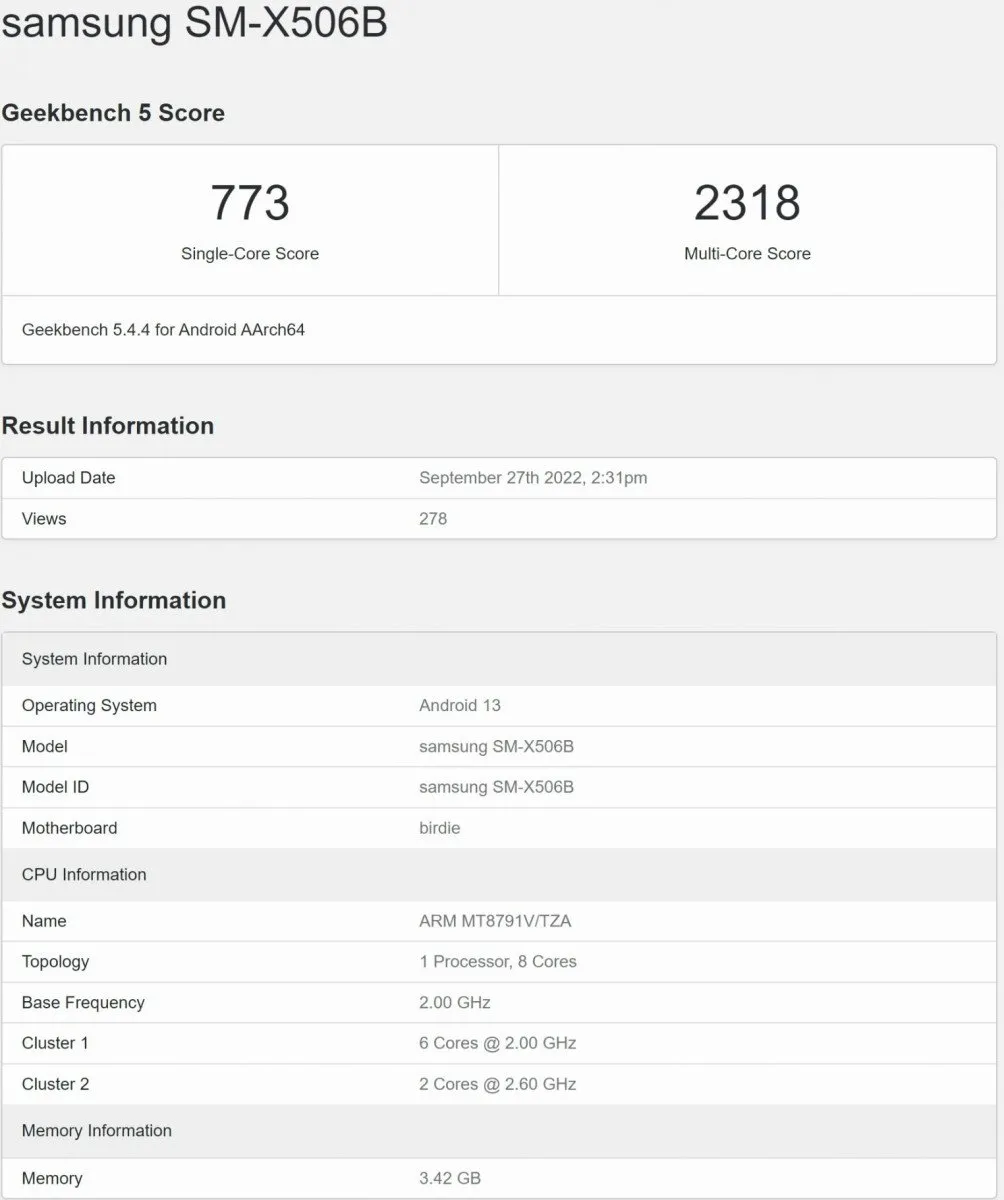Select the Views count 278
1004x1200 pixels.
[432, 518]
